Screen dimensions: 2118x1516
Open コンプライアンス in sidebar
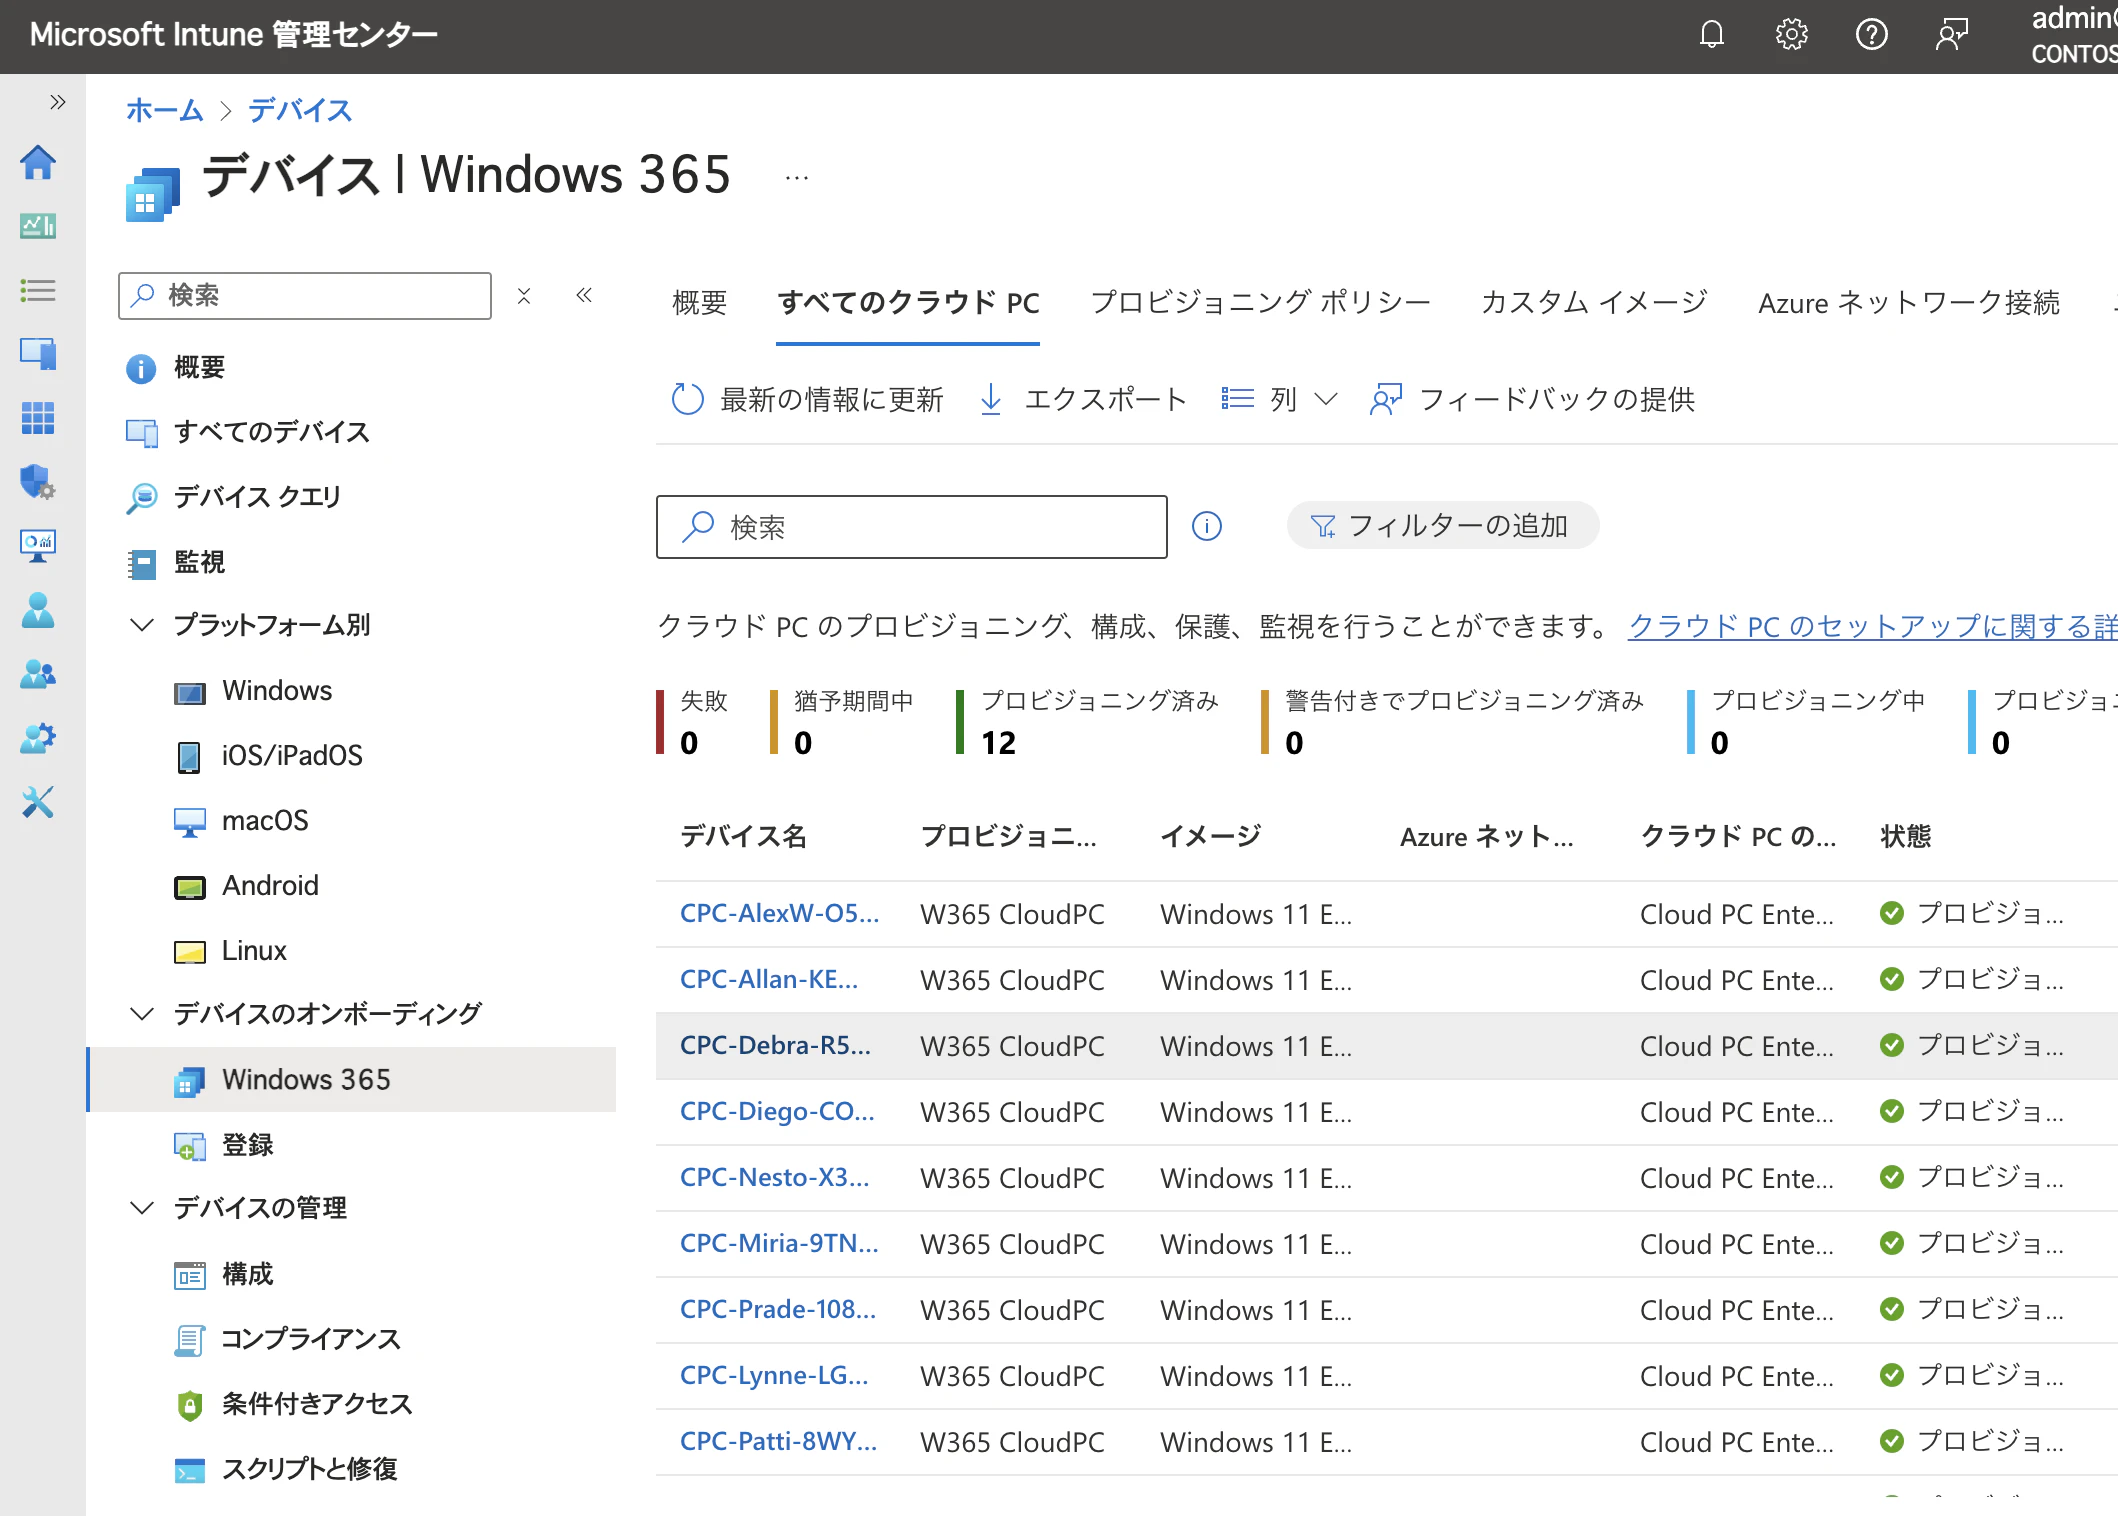(310, 1340)
